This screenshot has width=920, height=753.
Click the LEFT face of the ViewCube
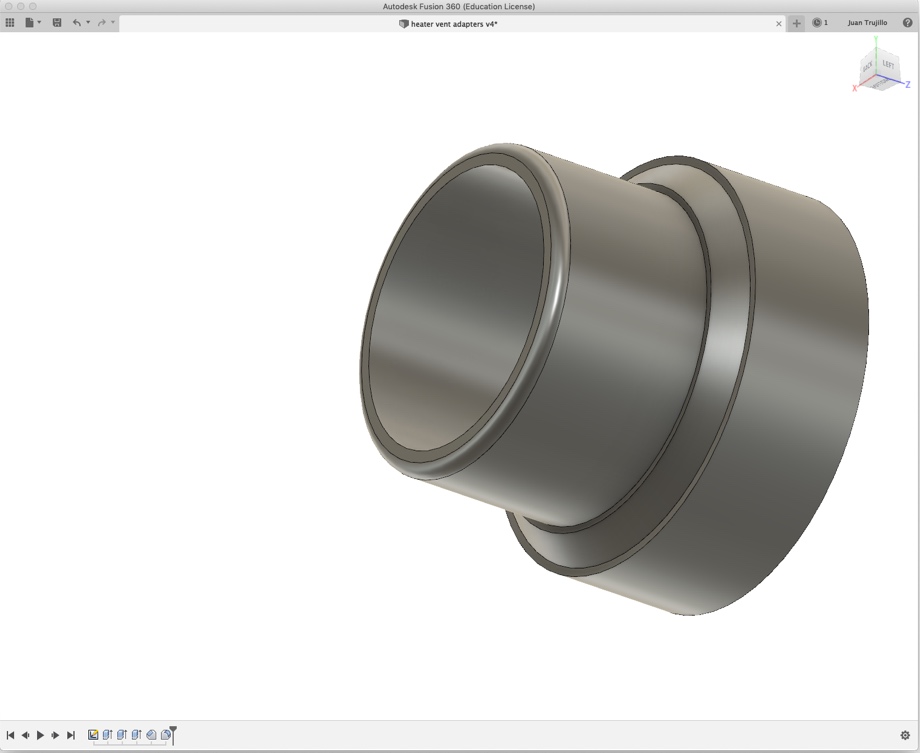888,65
